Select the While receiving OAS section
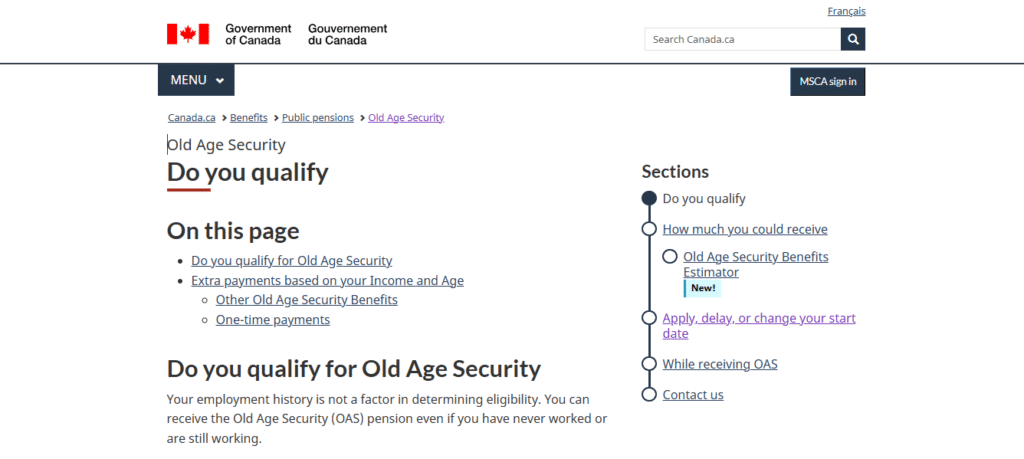Screen dimensions: 1024x459 (720, 364)
